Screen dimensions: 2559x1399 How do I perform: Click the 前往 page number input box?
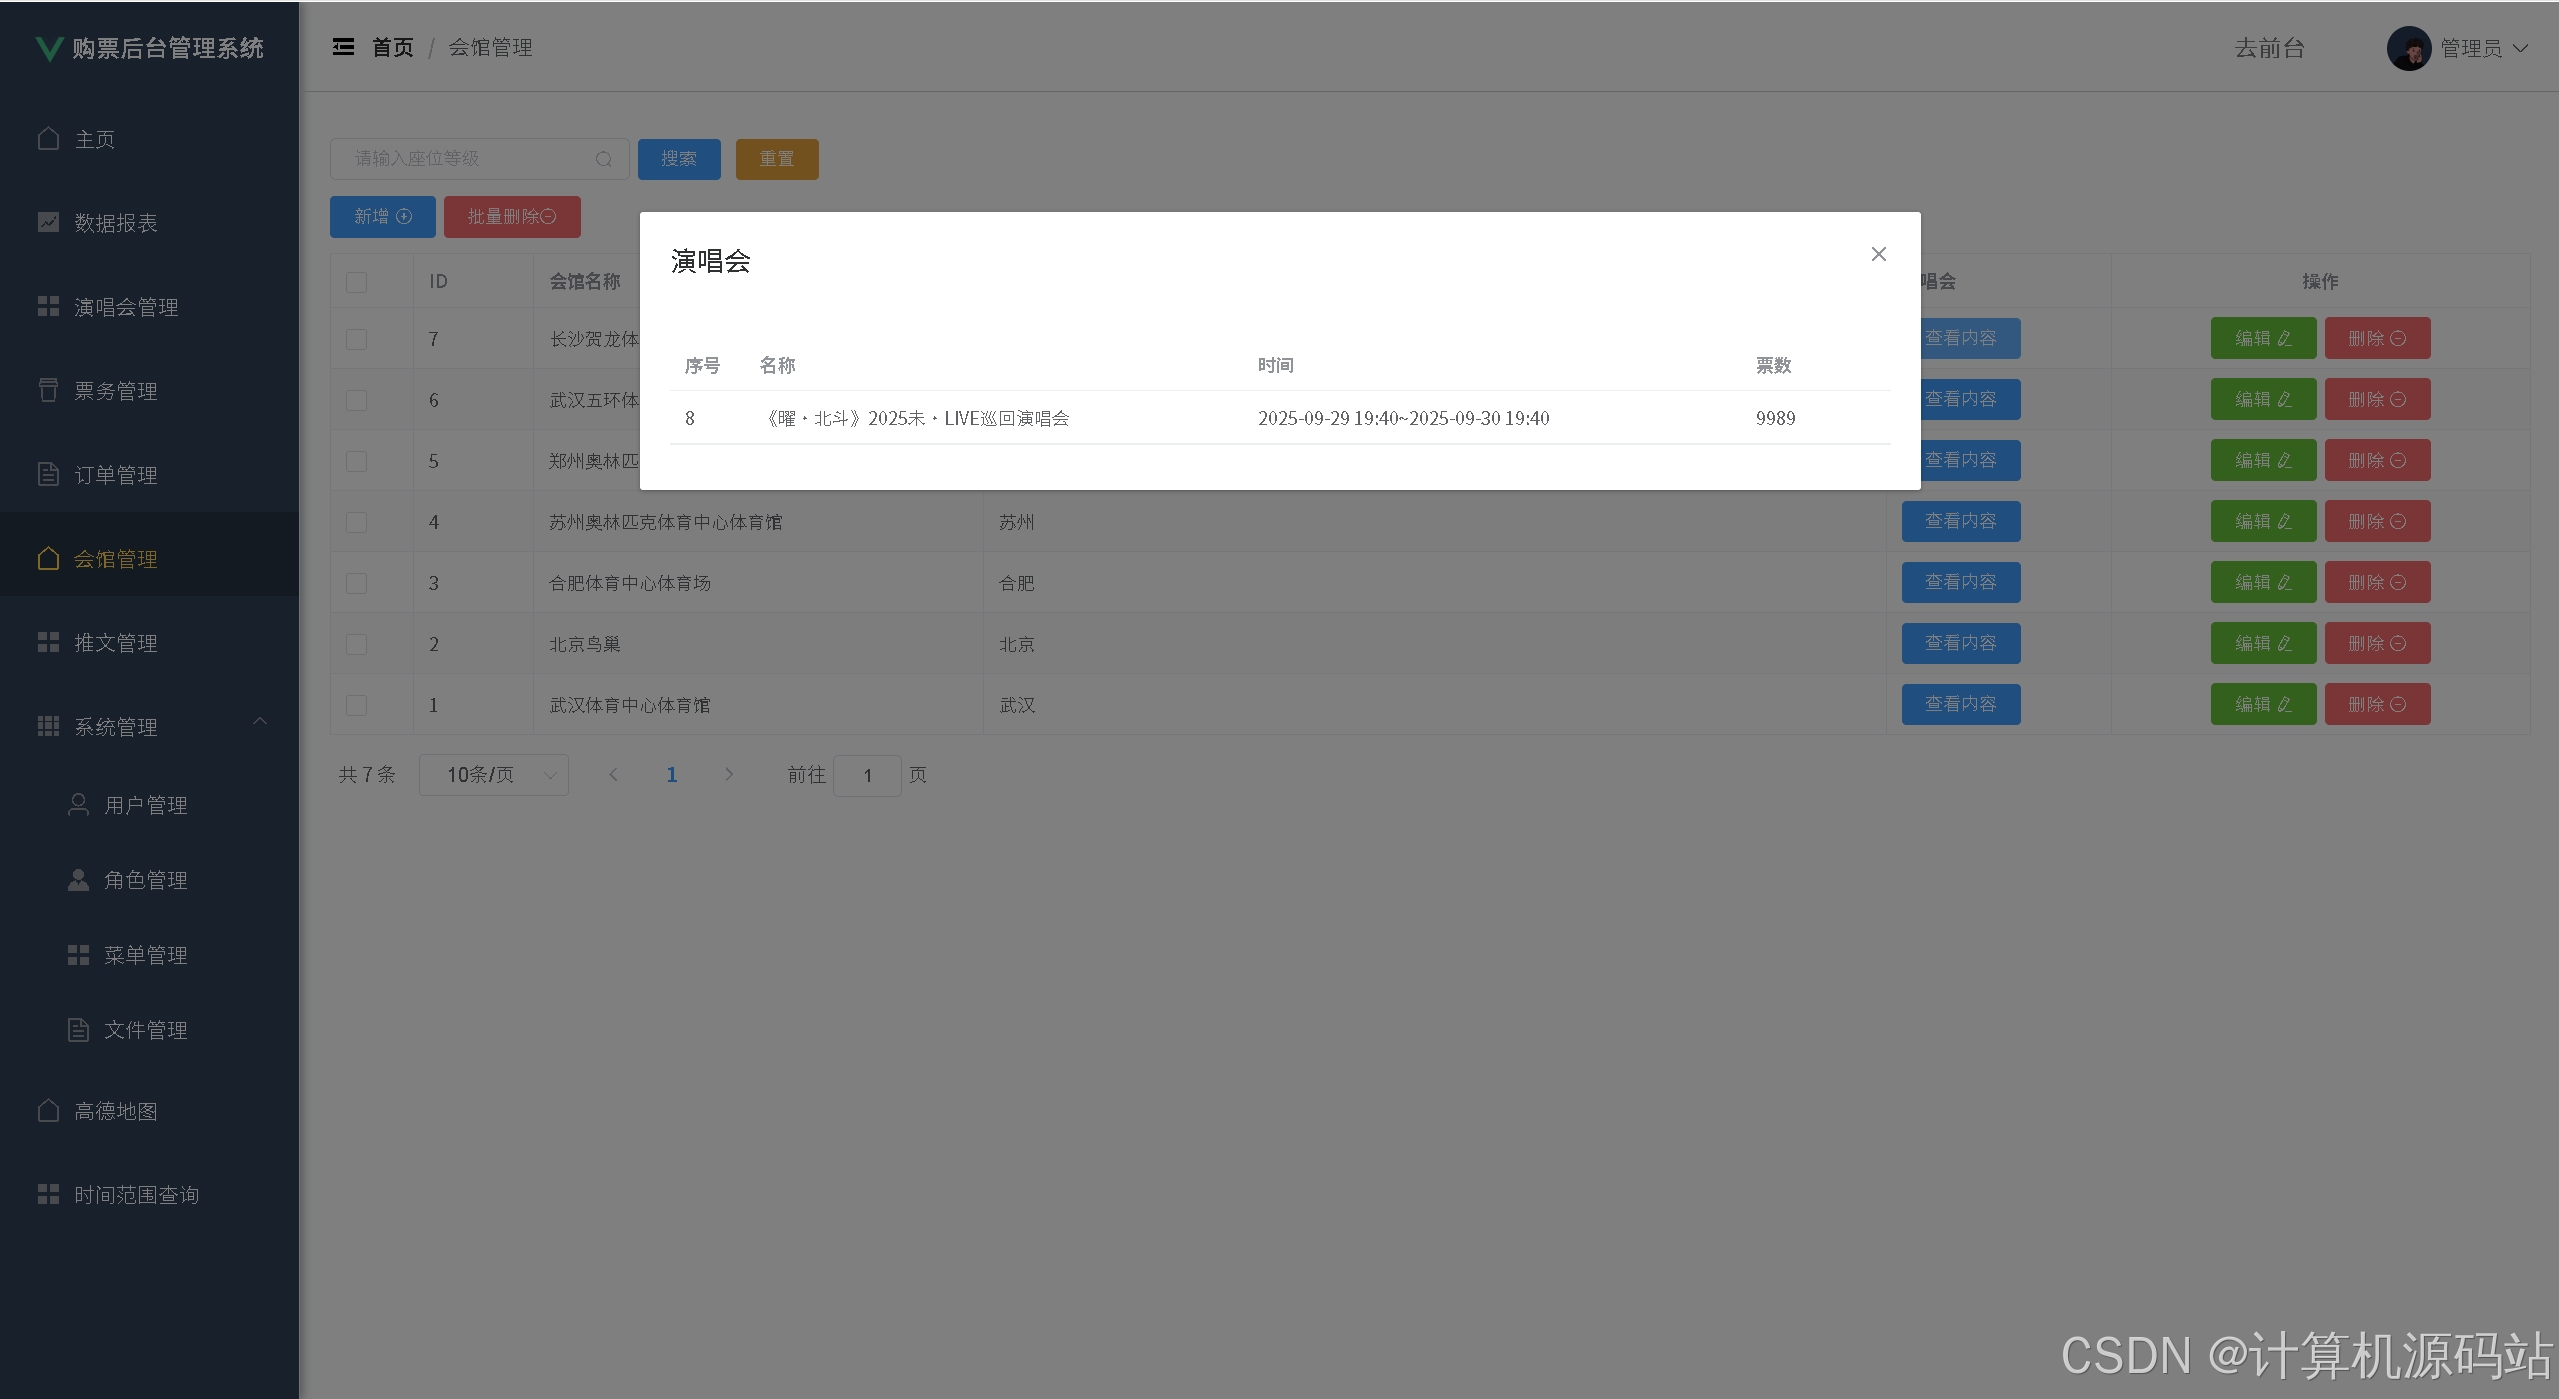(x=867, y=775)
